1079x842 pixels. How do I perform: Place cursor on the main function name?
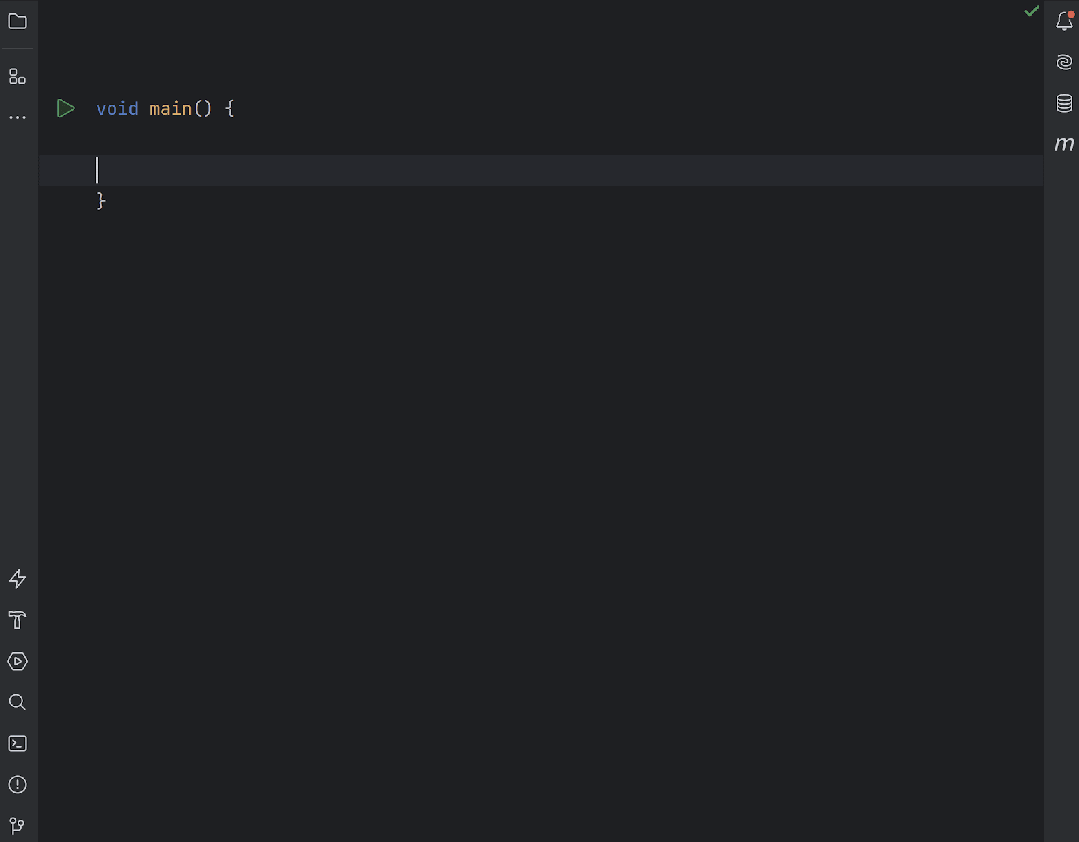(171, 108)
